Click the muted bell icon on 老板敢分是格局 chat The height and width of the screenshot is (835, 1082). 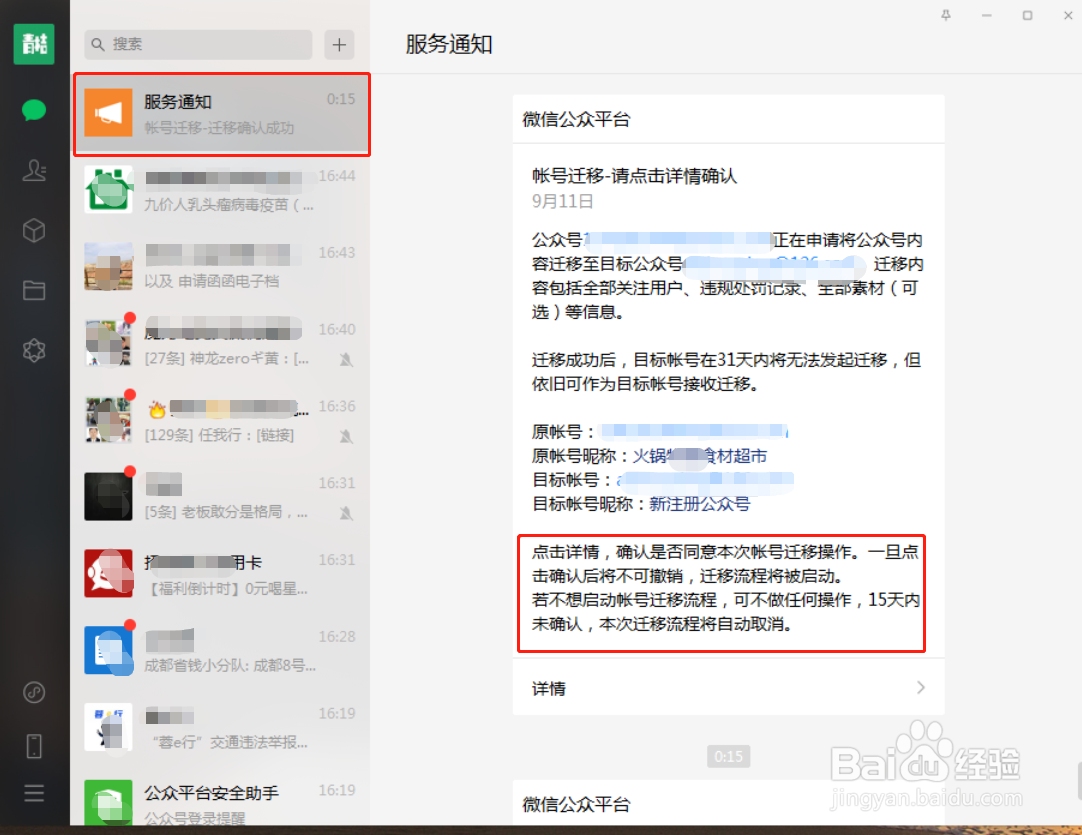point(346,513)
